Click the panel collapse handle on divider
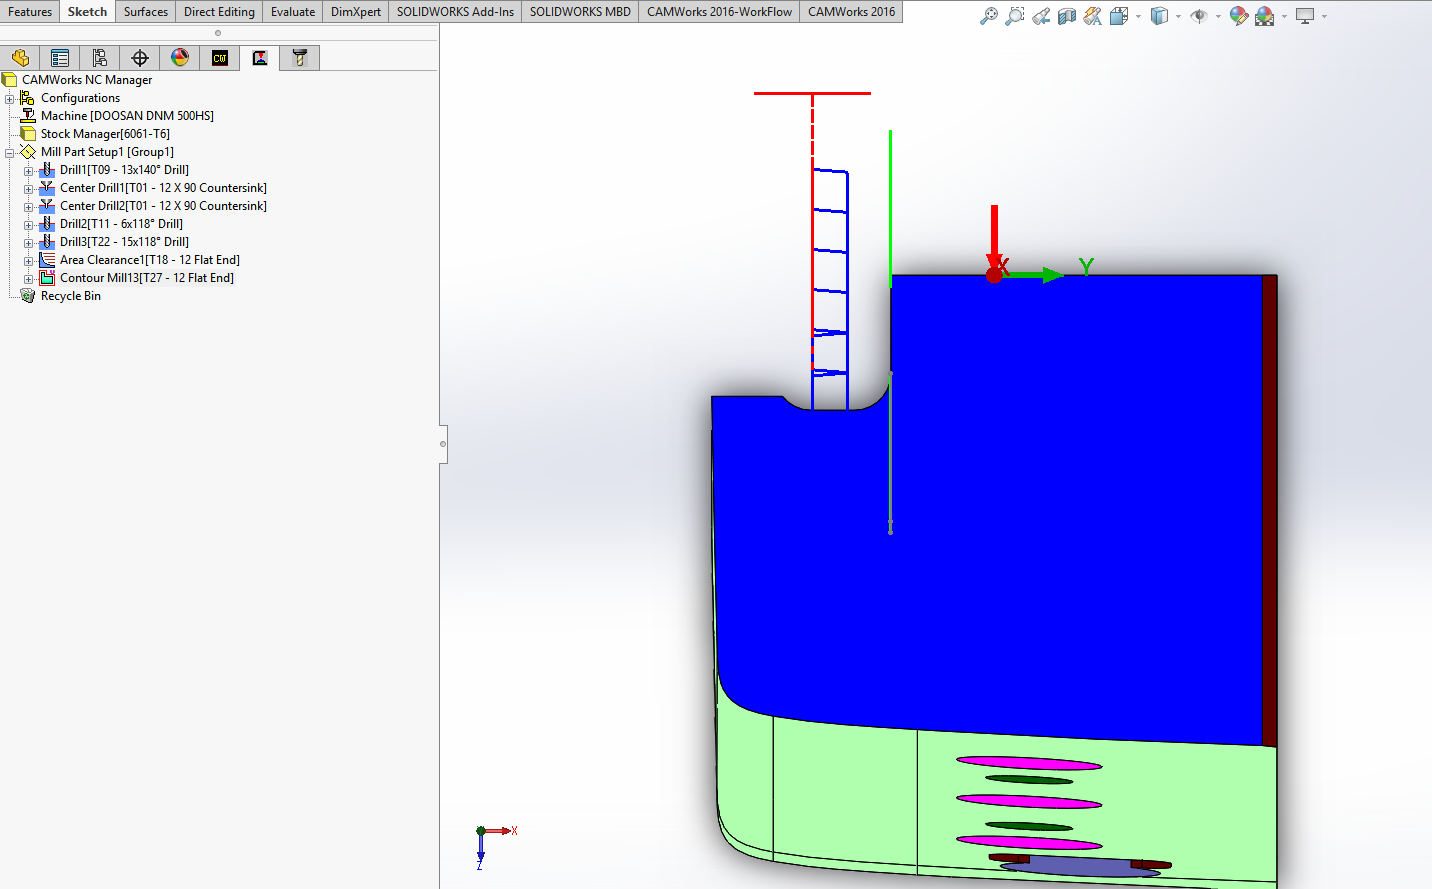1432x889 pixels. tap(443, 444)
